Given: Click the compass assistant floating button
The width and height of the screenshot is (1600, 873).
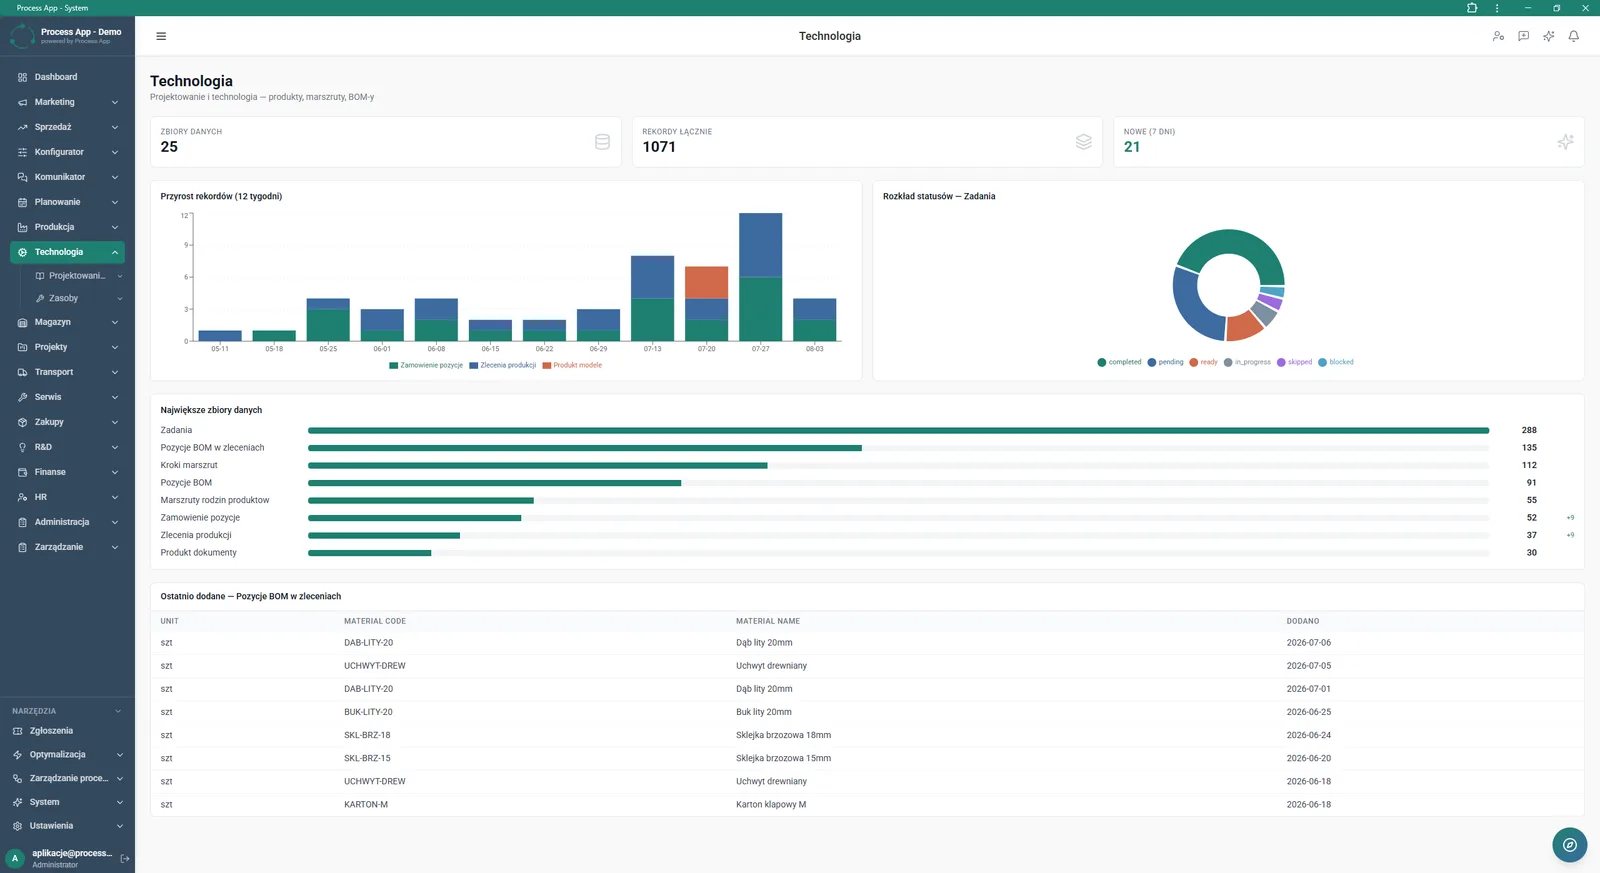Looking at the screenshot, I should 1569,845.
